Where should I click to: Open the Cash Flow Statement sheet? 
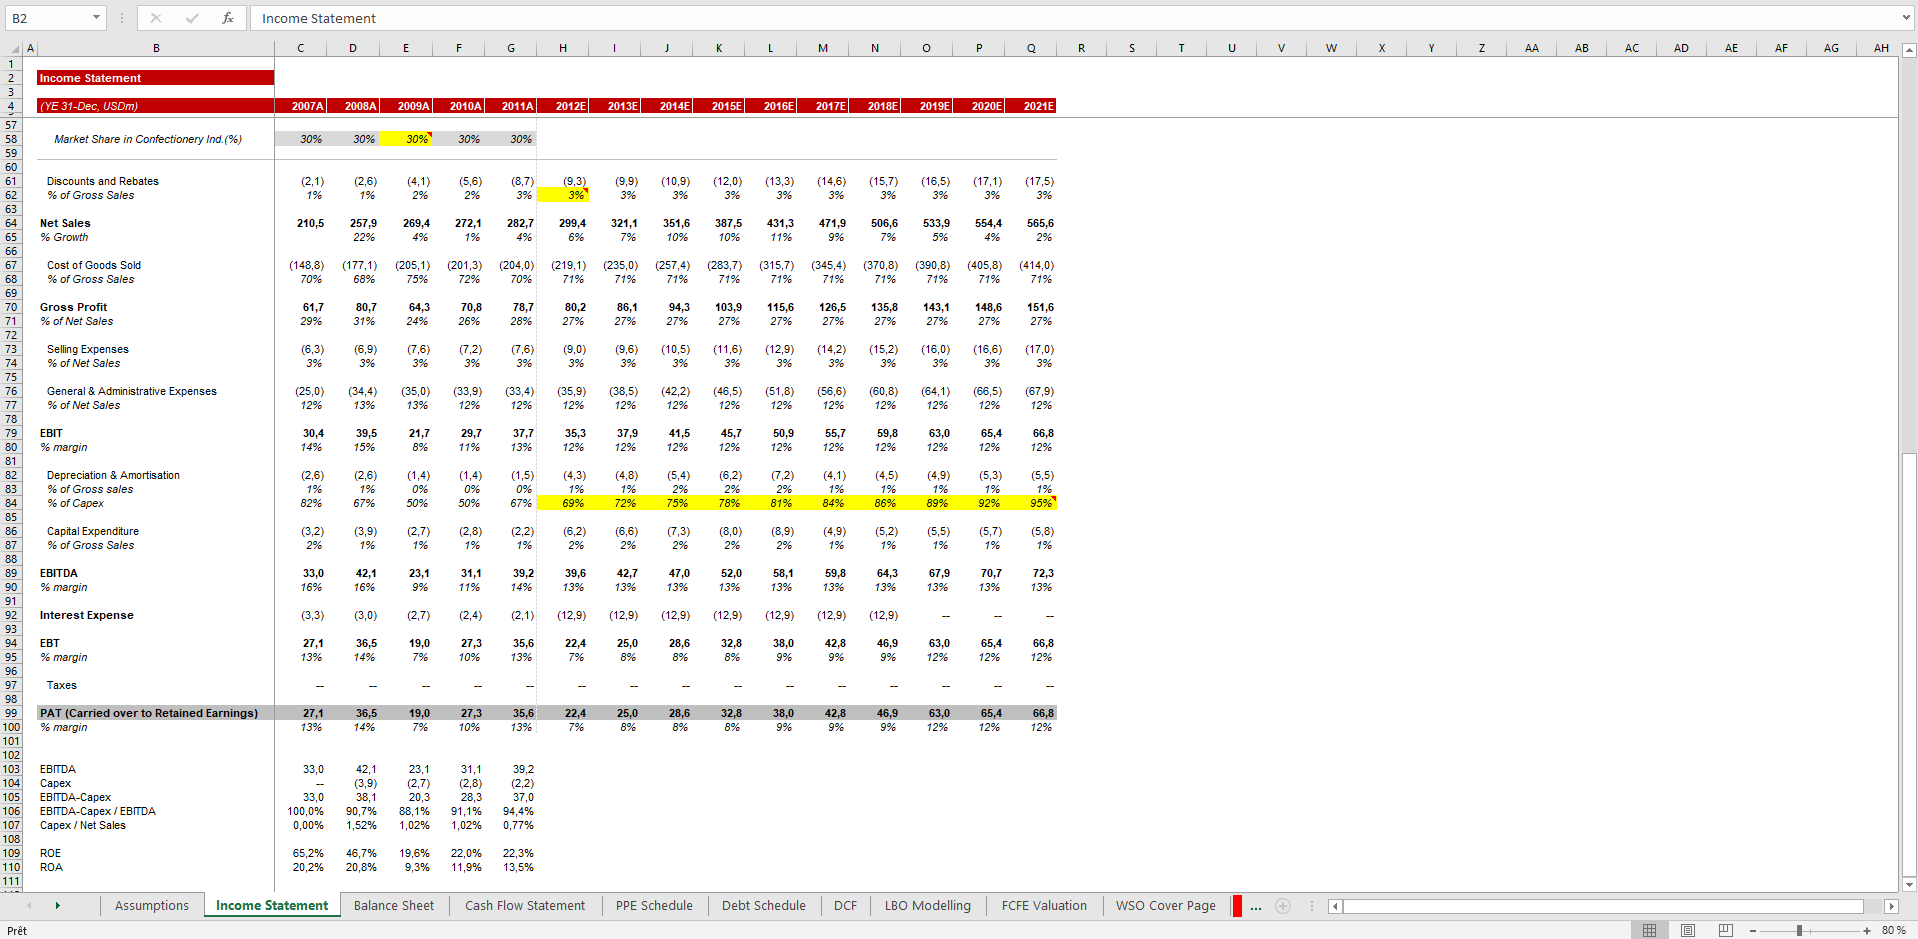[525, 906]
